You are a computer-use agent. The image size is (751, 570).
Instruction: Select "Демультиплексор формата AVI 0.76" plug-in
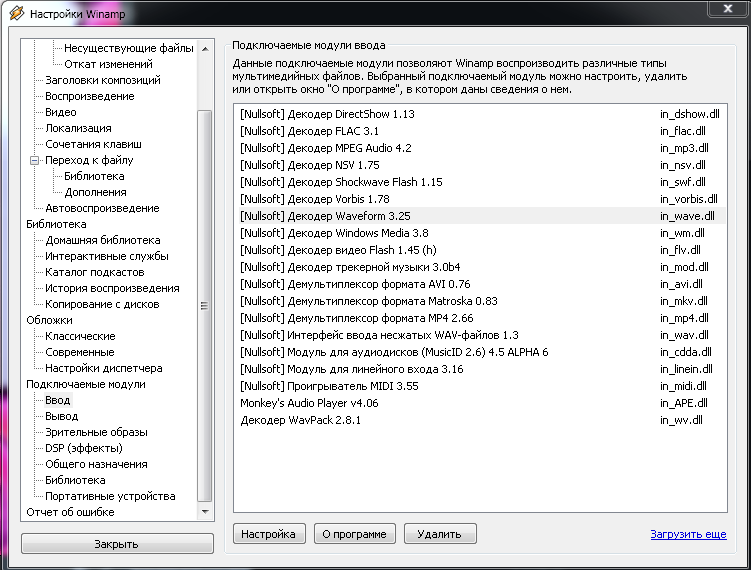pyautogui.click(x=480, y=285)
